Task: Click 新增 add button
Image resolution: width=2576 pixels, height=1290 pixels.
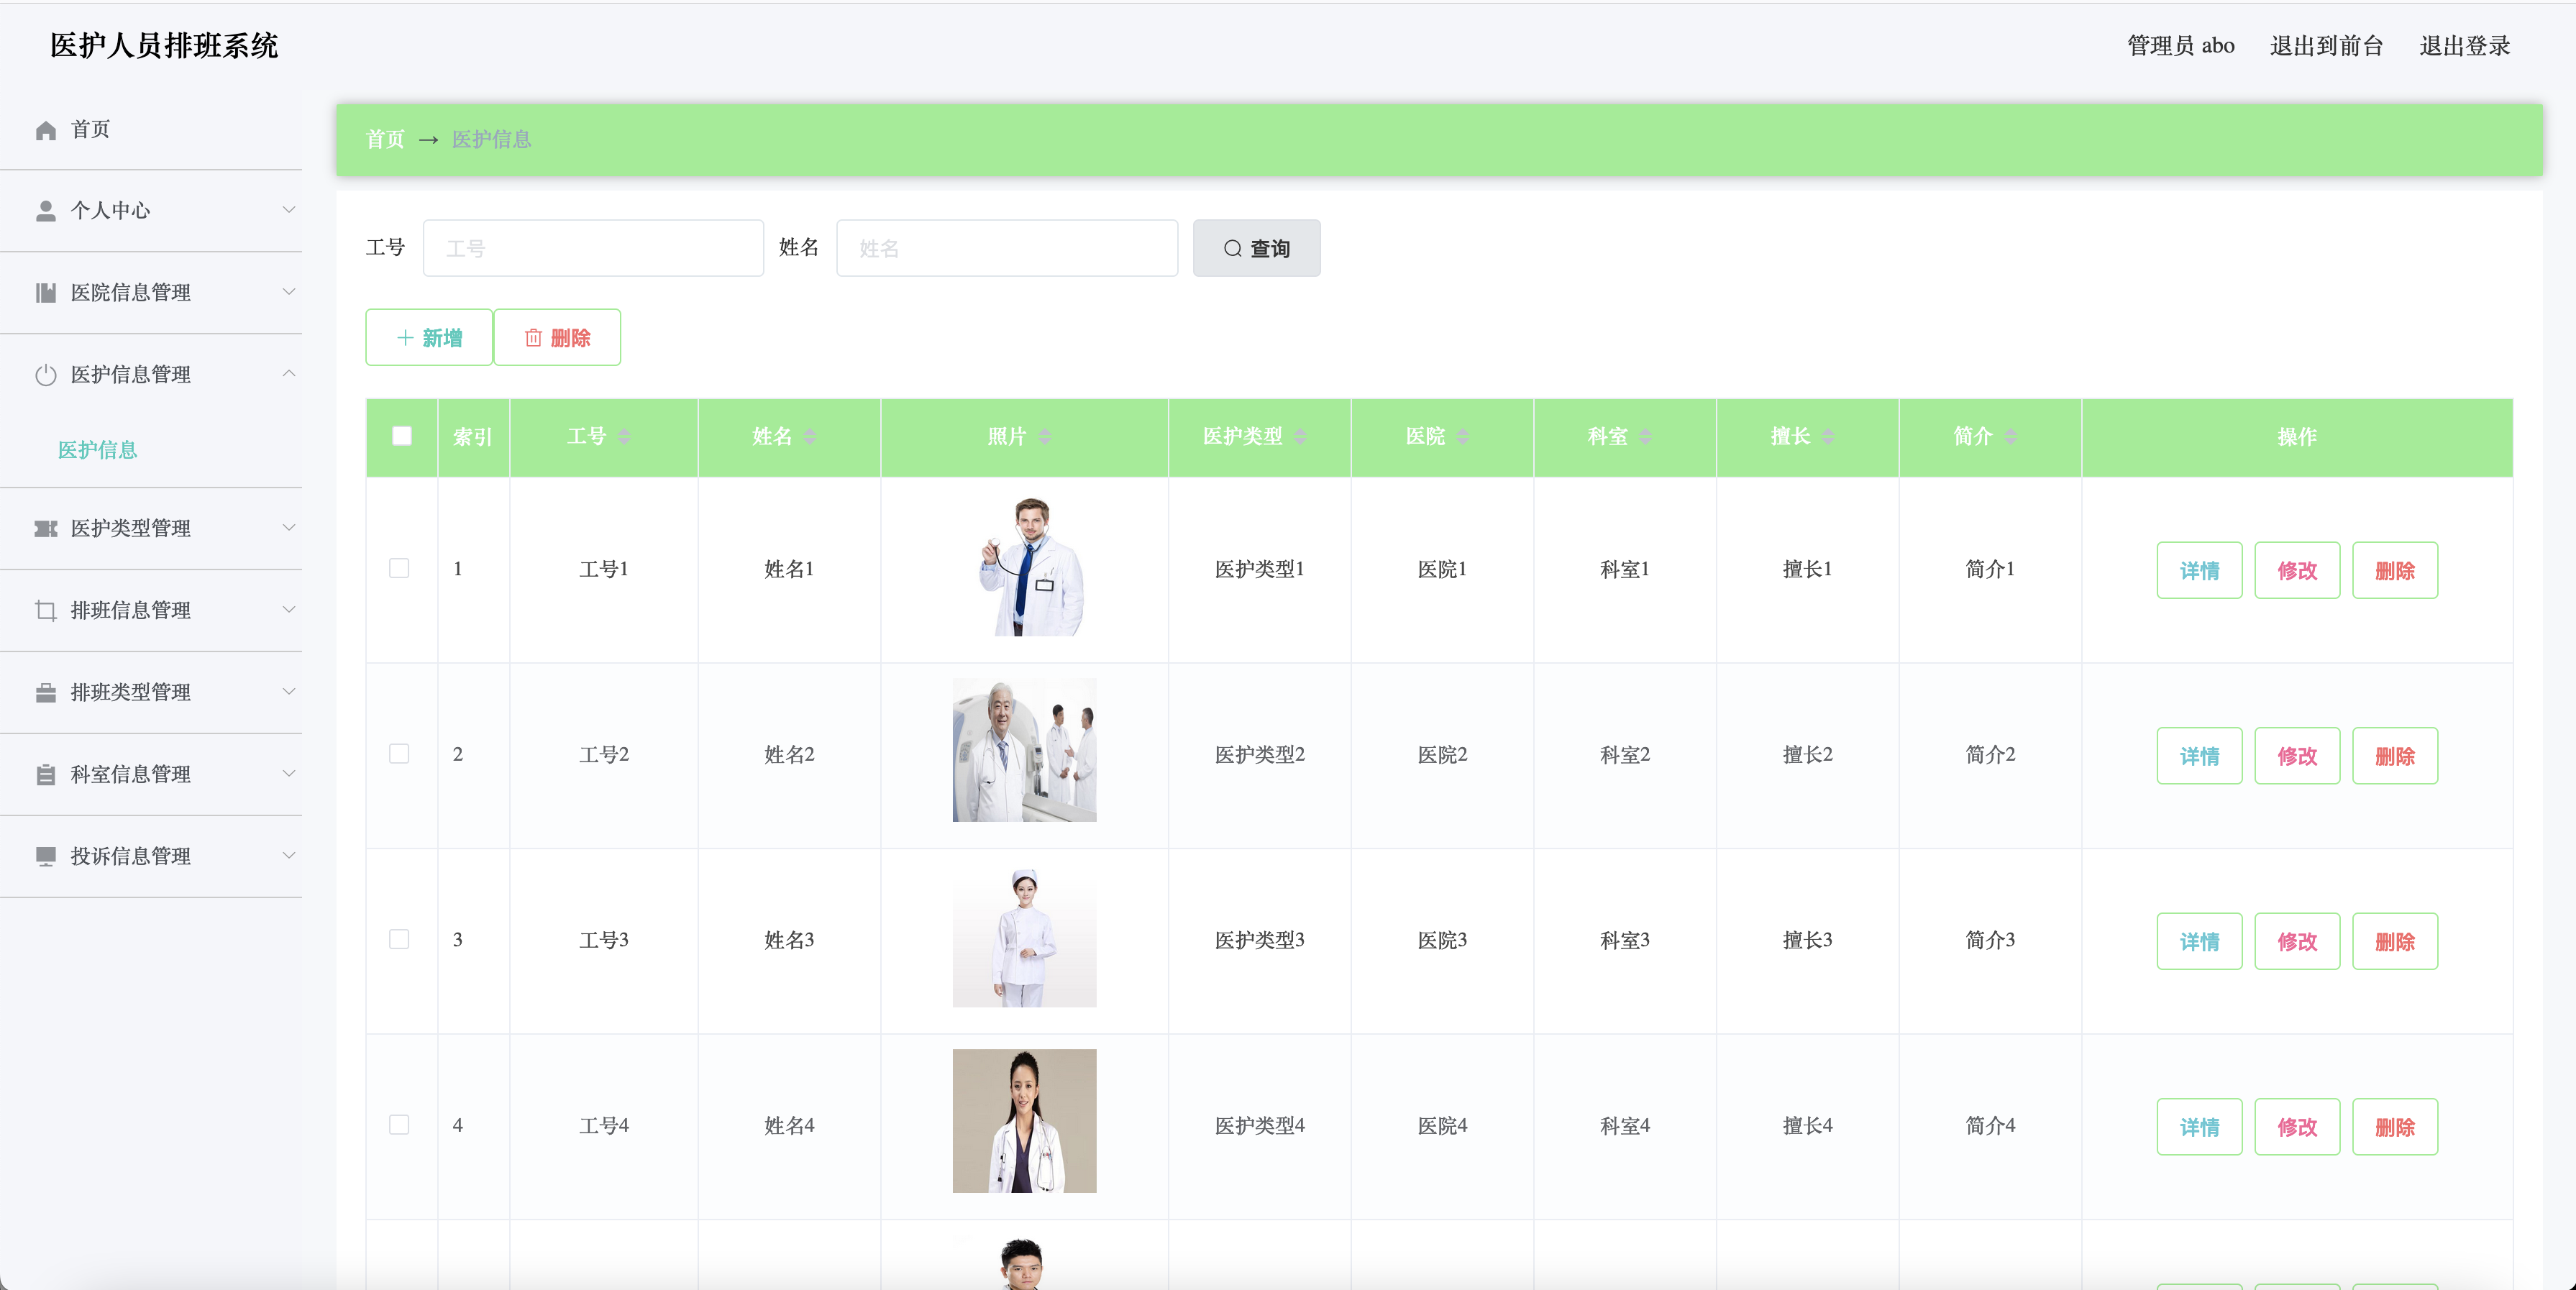Action: 429,338
